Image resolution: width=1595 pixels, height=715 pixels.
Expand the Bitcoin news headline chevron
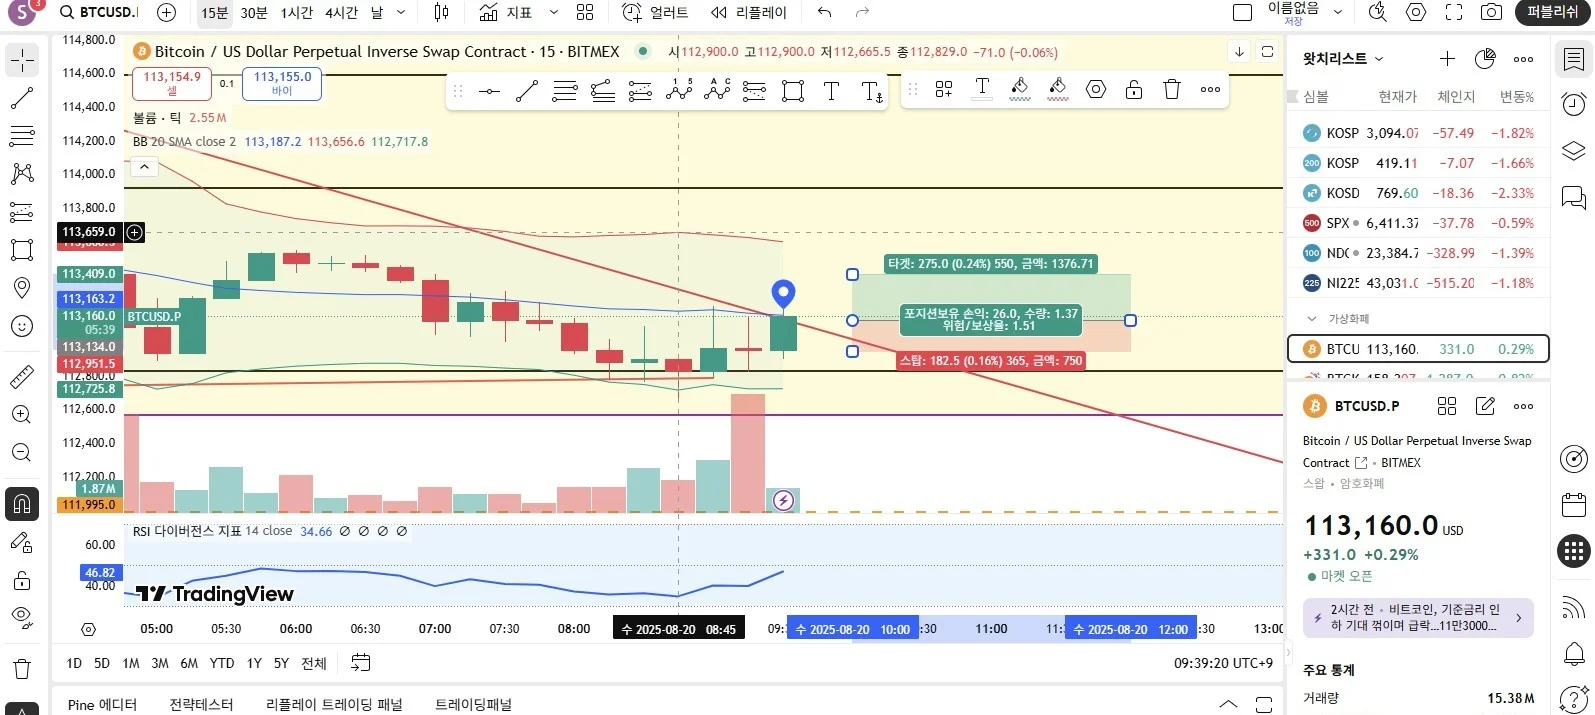tap(1519, 618)
